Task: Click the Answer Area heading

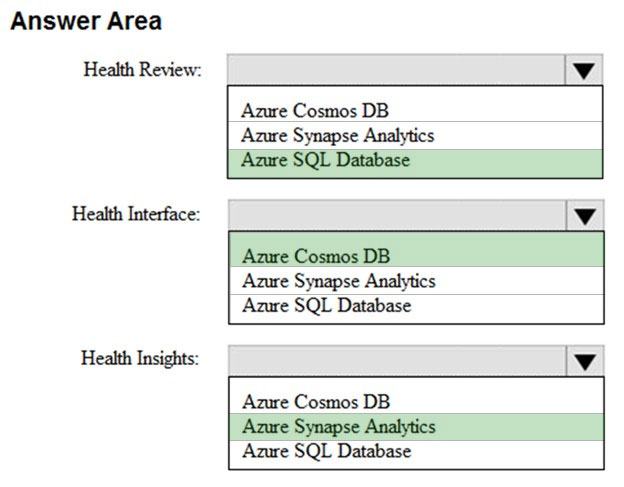Action: click(86, 21)
